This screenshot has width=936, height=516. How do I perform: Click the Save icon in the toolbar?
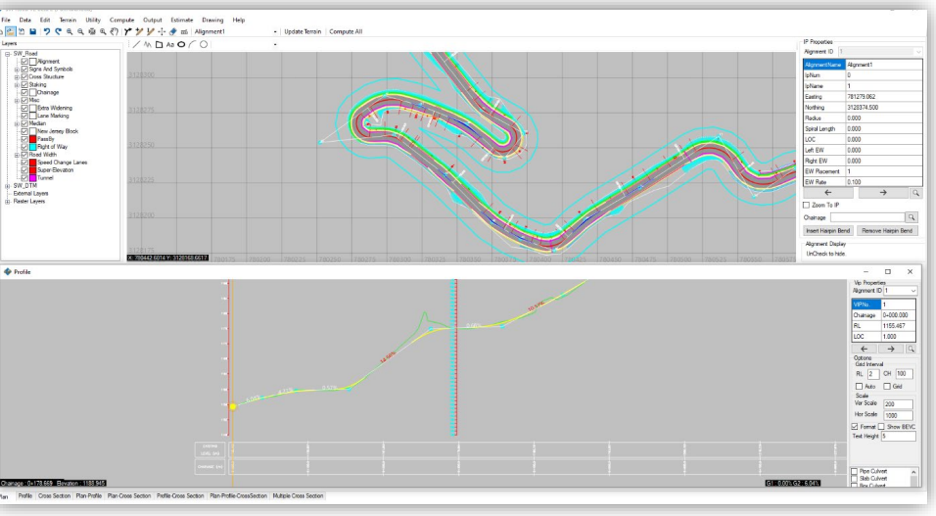click(x=33, y=31)
